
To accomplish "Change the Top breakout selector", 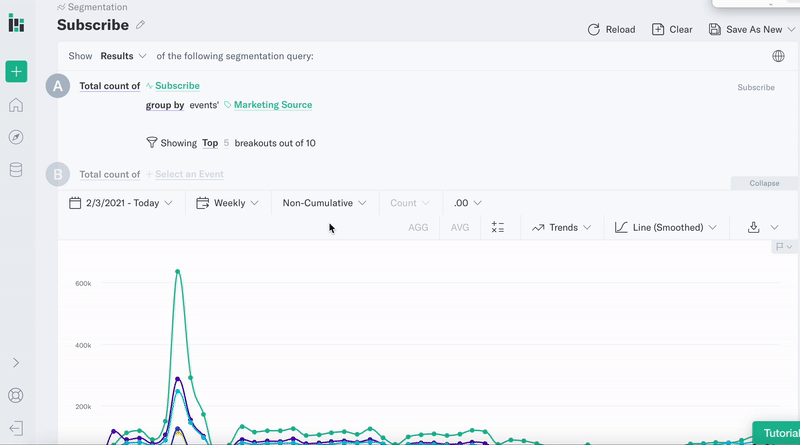I will pyautogui.click(x=210, y=143).
